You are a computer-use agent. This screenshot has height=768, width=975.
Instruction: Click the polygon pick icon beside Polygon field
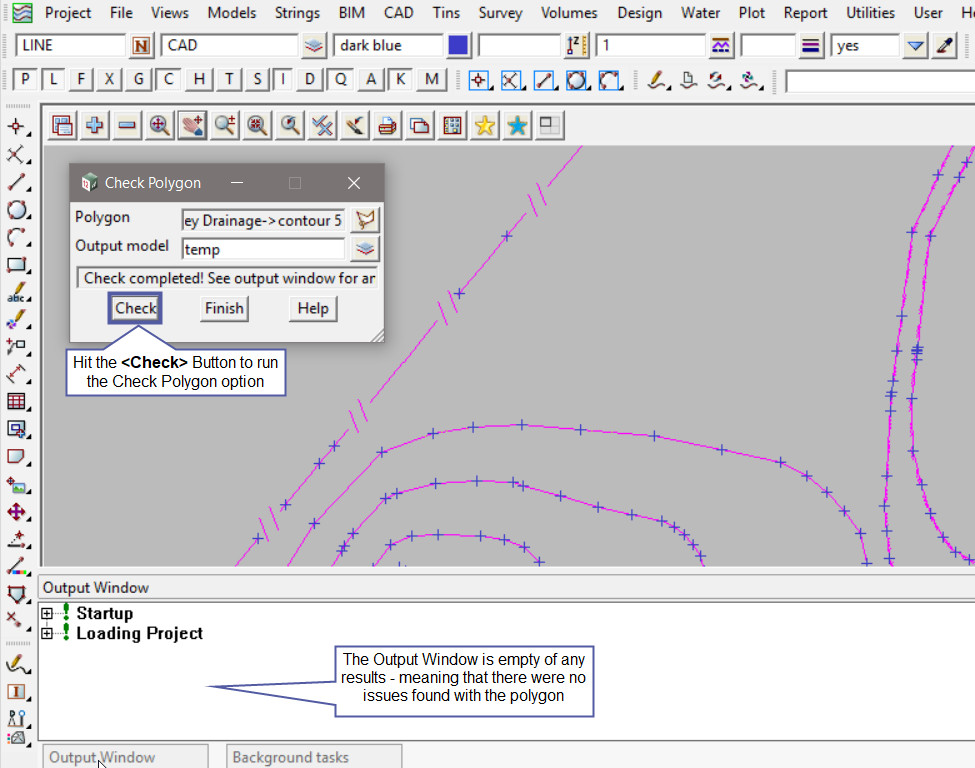point(366,220)
